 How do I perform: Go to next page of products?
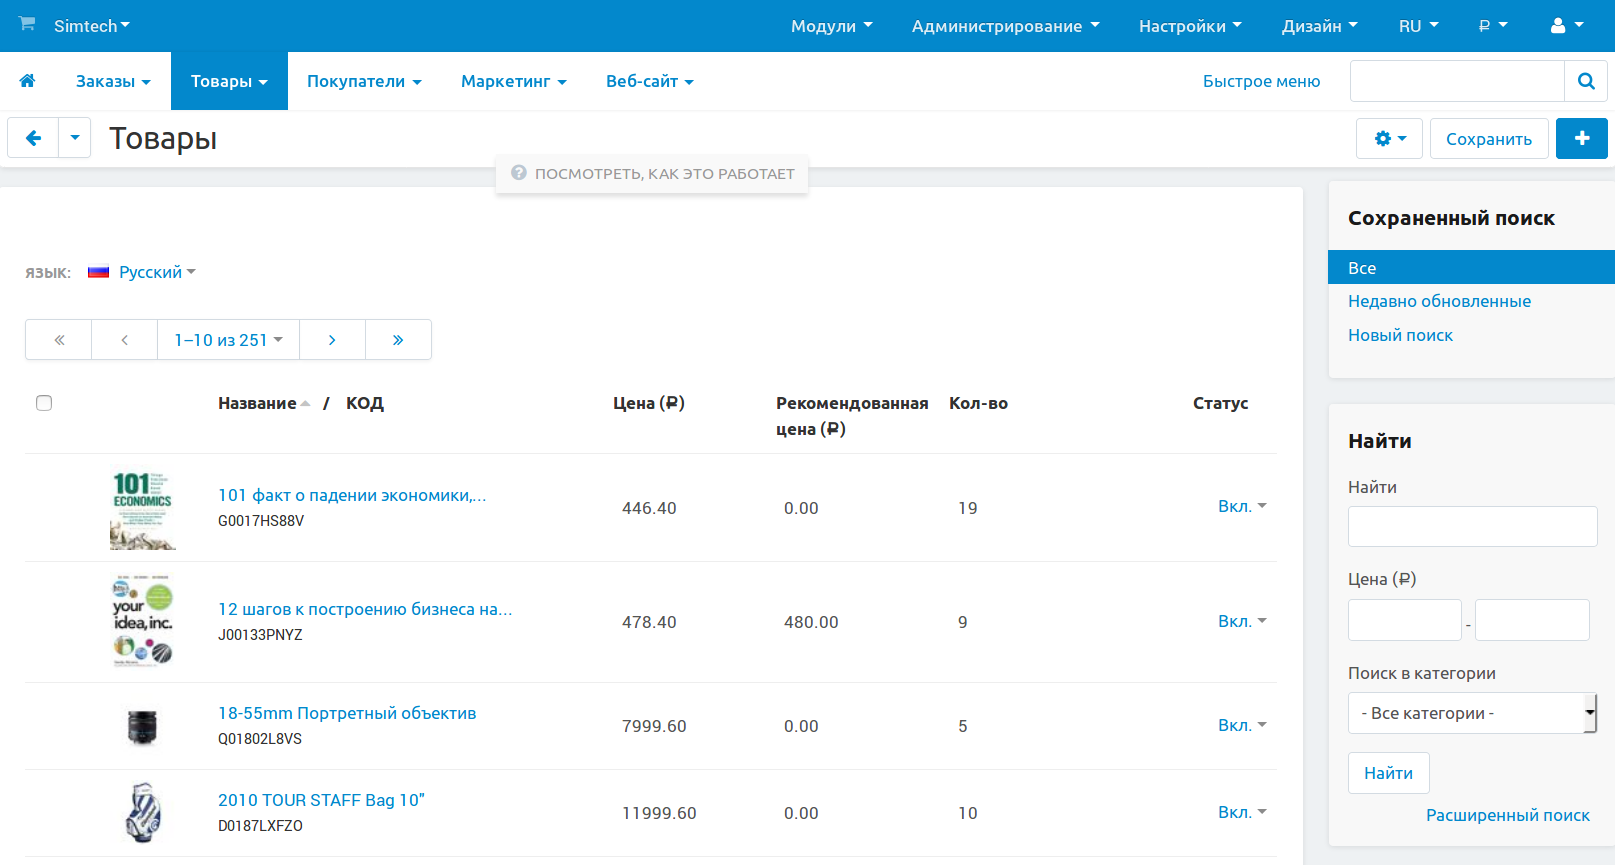[332, 340]
